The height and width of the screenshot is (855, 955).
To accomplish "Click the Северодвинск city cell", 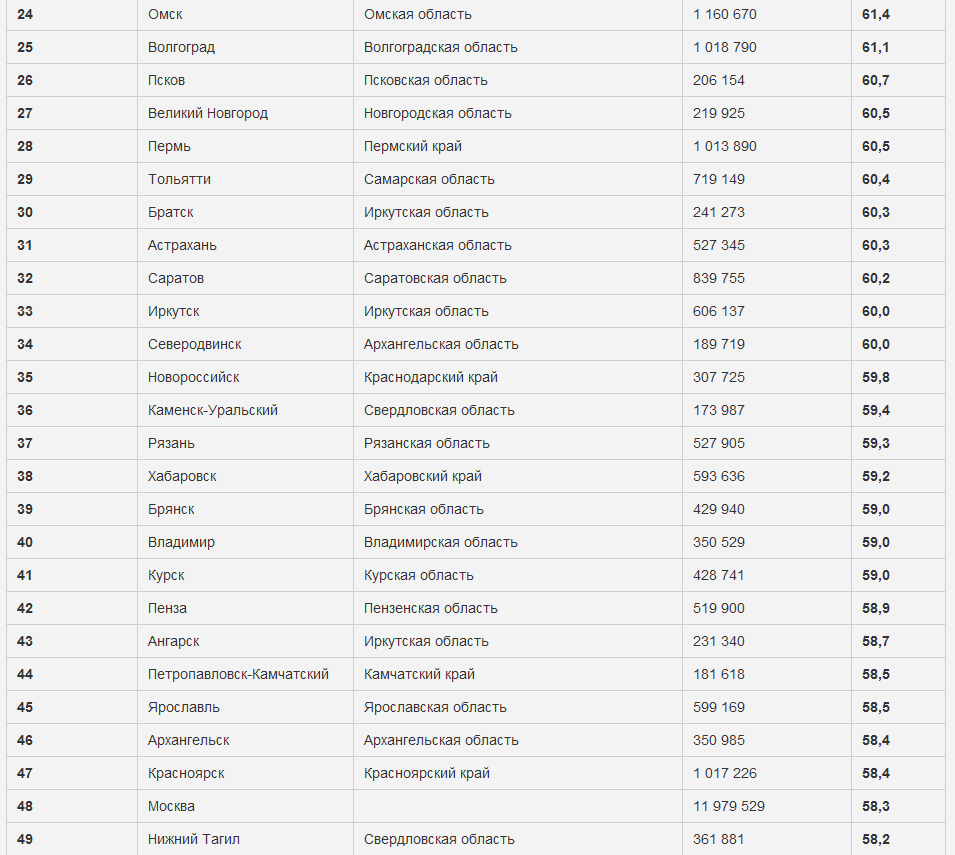I will click(194, 344).
